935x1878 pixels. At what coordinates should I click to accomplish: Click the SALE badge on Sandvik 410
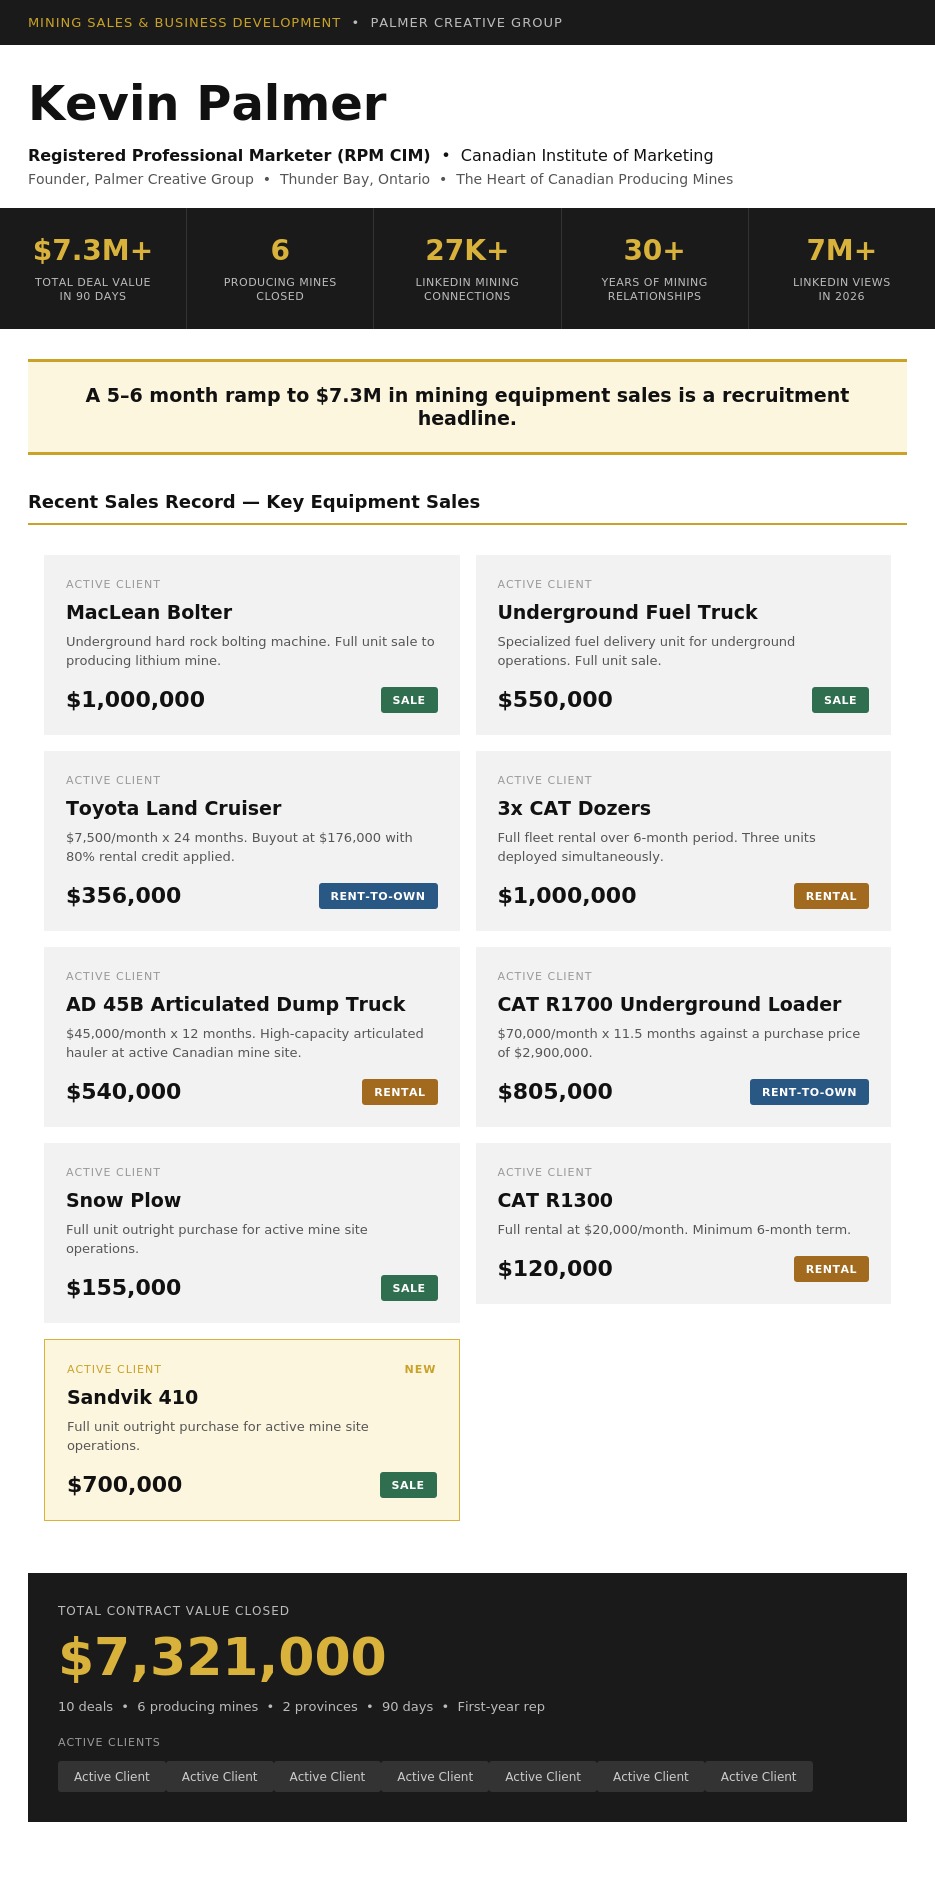[x=408, y=1485]
